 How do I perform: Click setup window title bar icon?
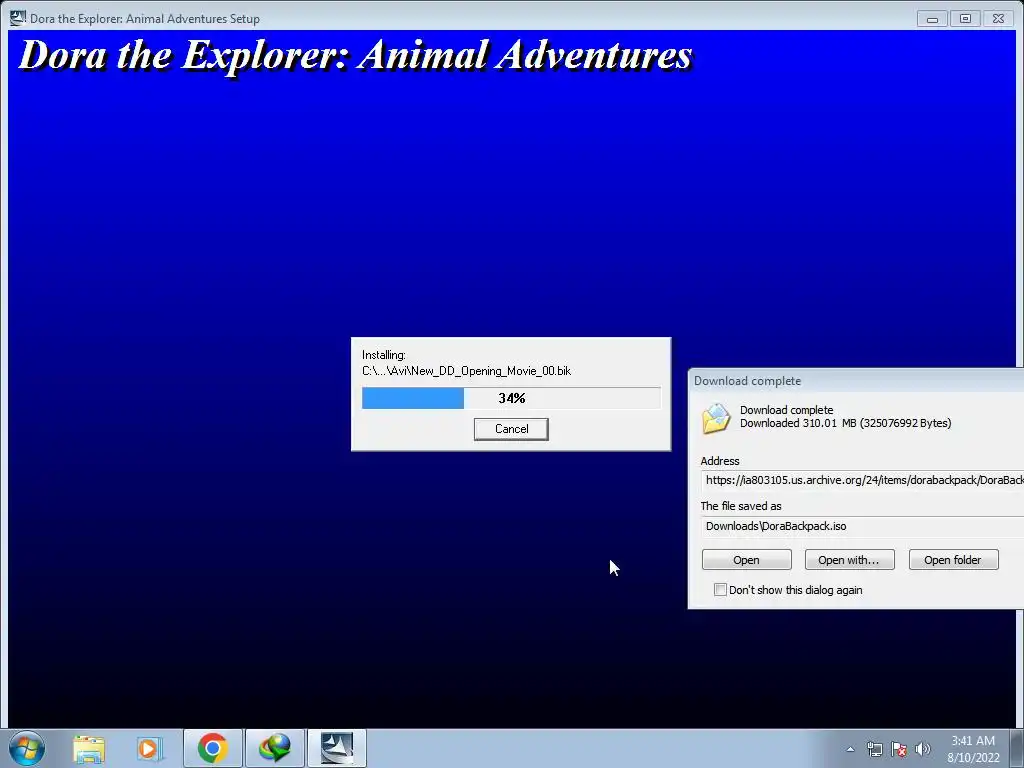(18, 18)
